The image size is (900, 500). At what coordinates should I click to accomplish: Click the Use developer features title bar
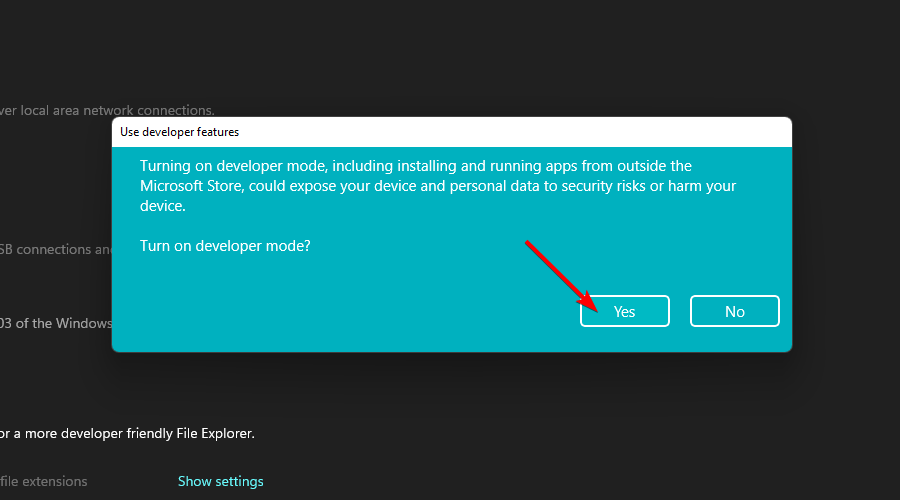pos(180,131)
